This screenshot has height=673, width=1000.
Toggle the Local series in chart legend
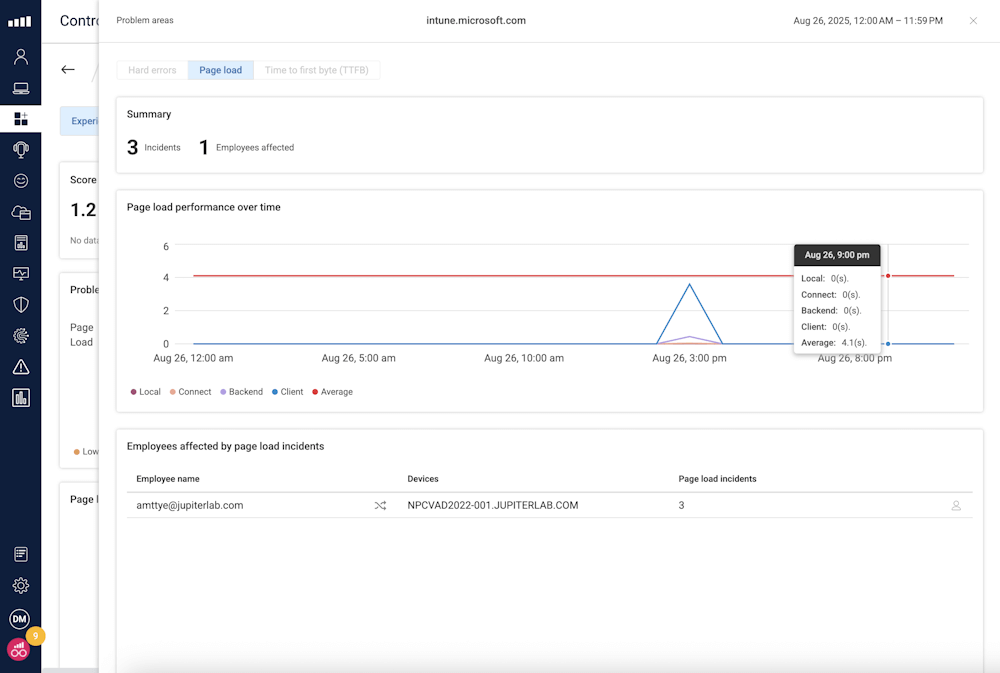[x=145, y=392]
